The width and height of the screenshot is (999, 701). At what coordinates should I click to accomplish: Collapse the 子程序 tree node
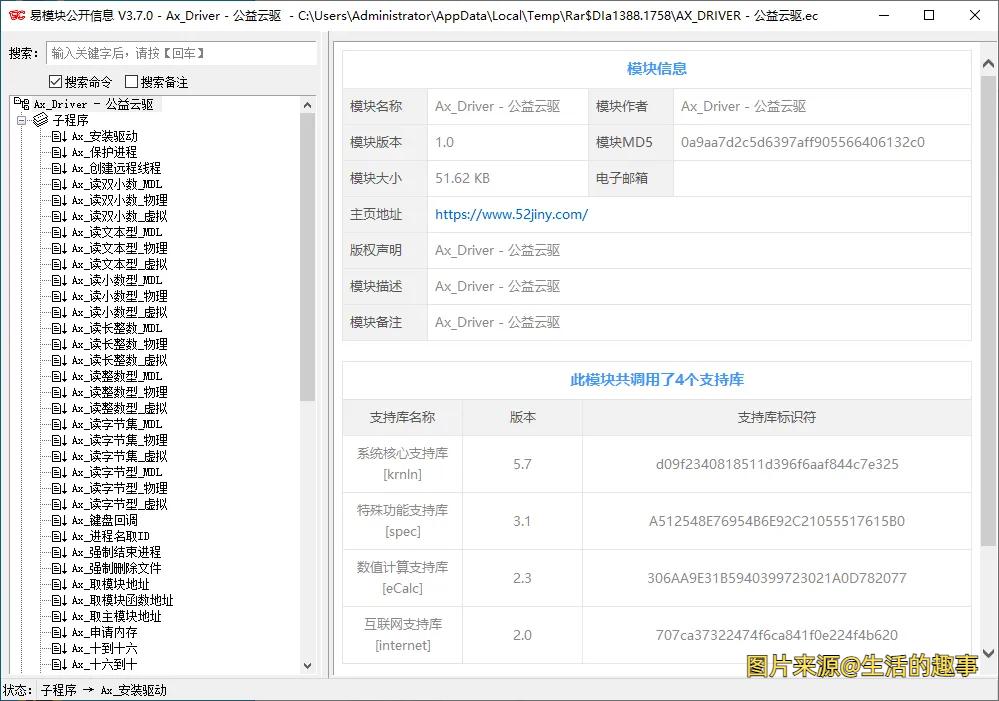pyautogui.click(x=23, y=119)
